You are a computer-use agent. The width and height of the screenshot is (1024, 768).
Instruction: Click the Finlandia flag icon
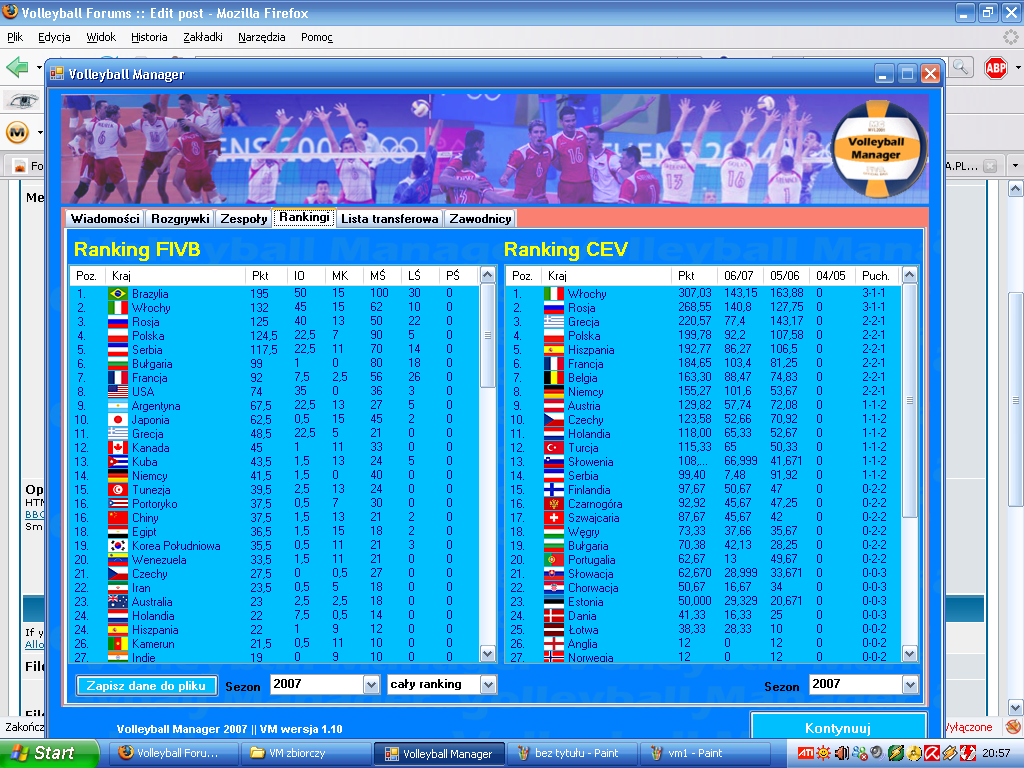click(x=554, y=490)
